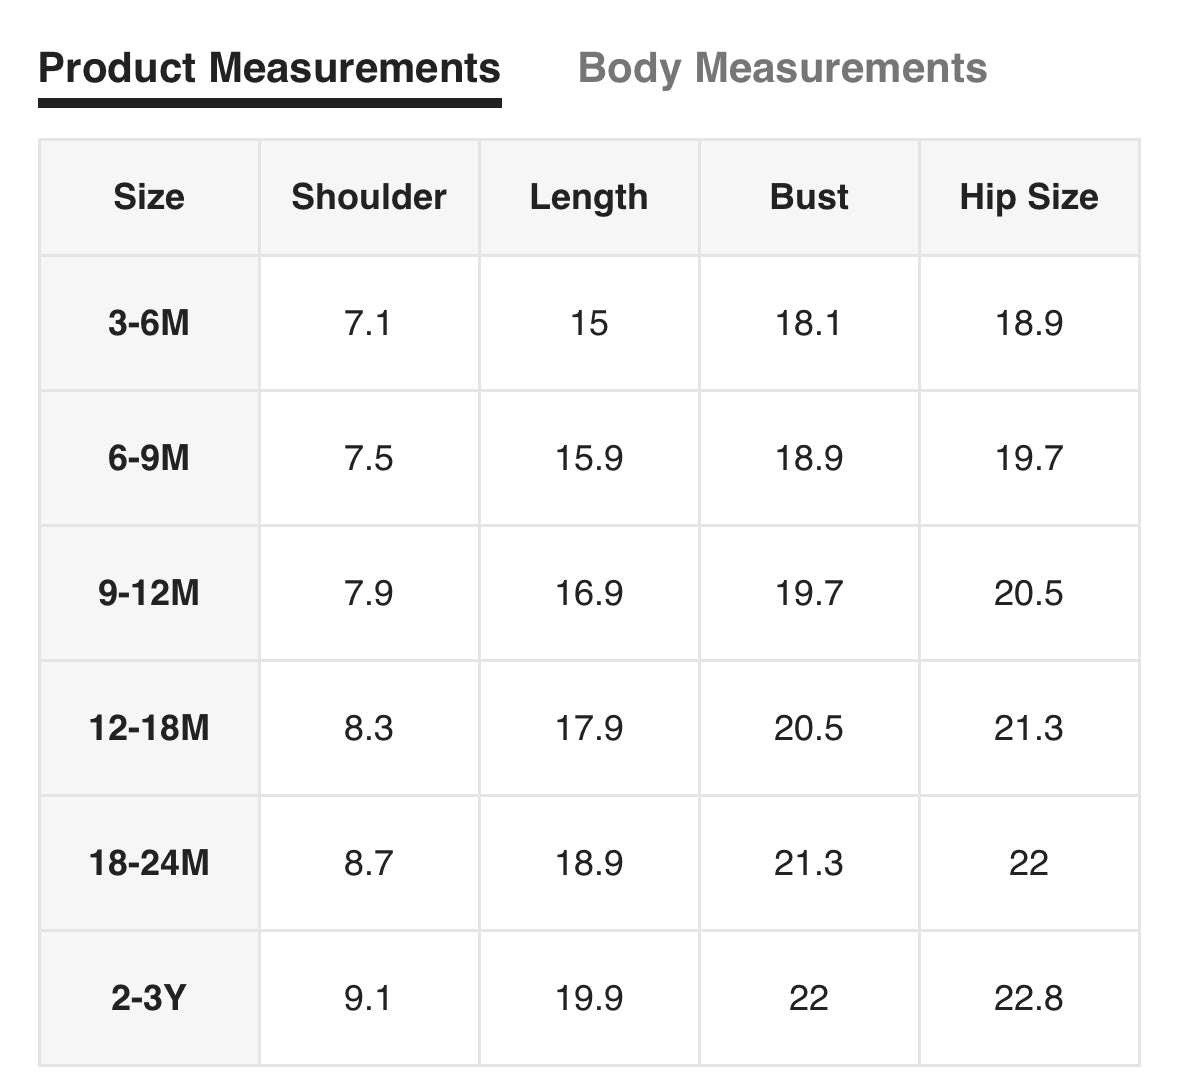
Task: Click the Size column header
Action: coord(149,197)
